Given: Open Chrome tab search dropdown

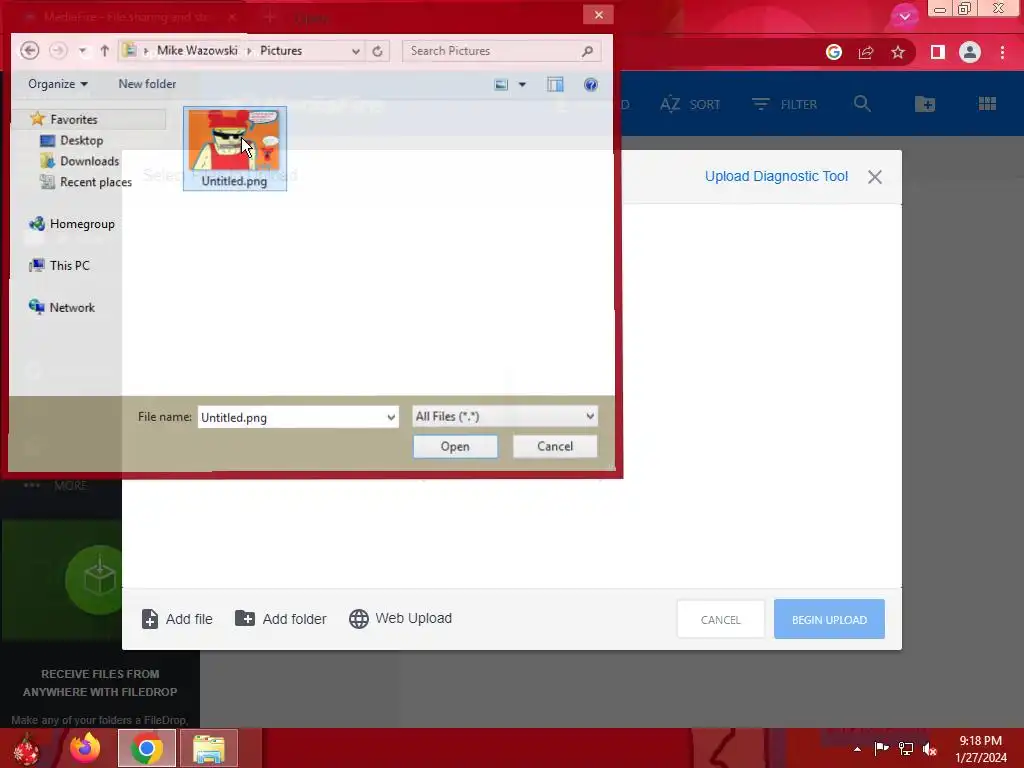Looking at the screenshot, I should pos(904,16).
